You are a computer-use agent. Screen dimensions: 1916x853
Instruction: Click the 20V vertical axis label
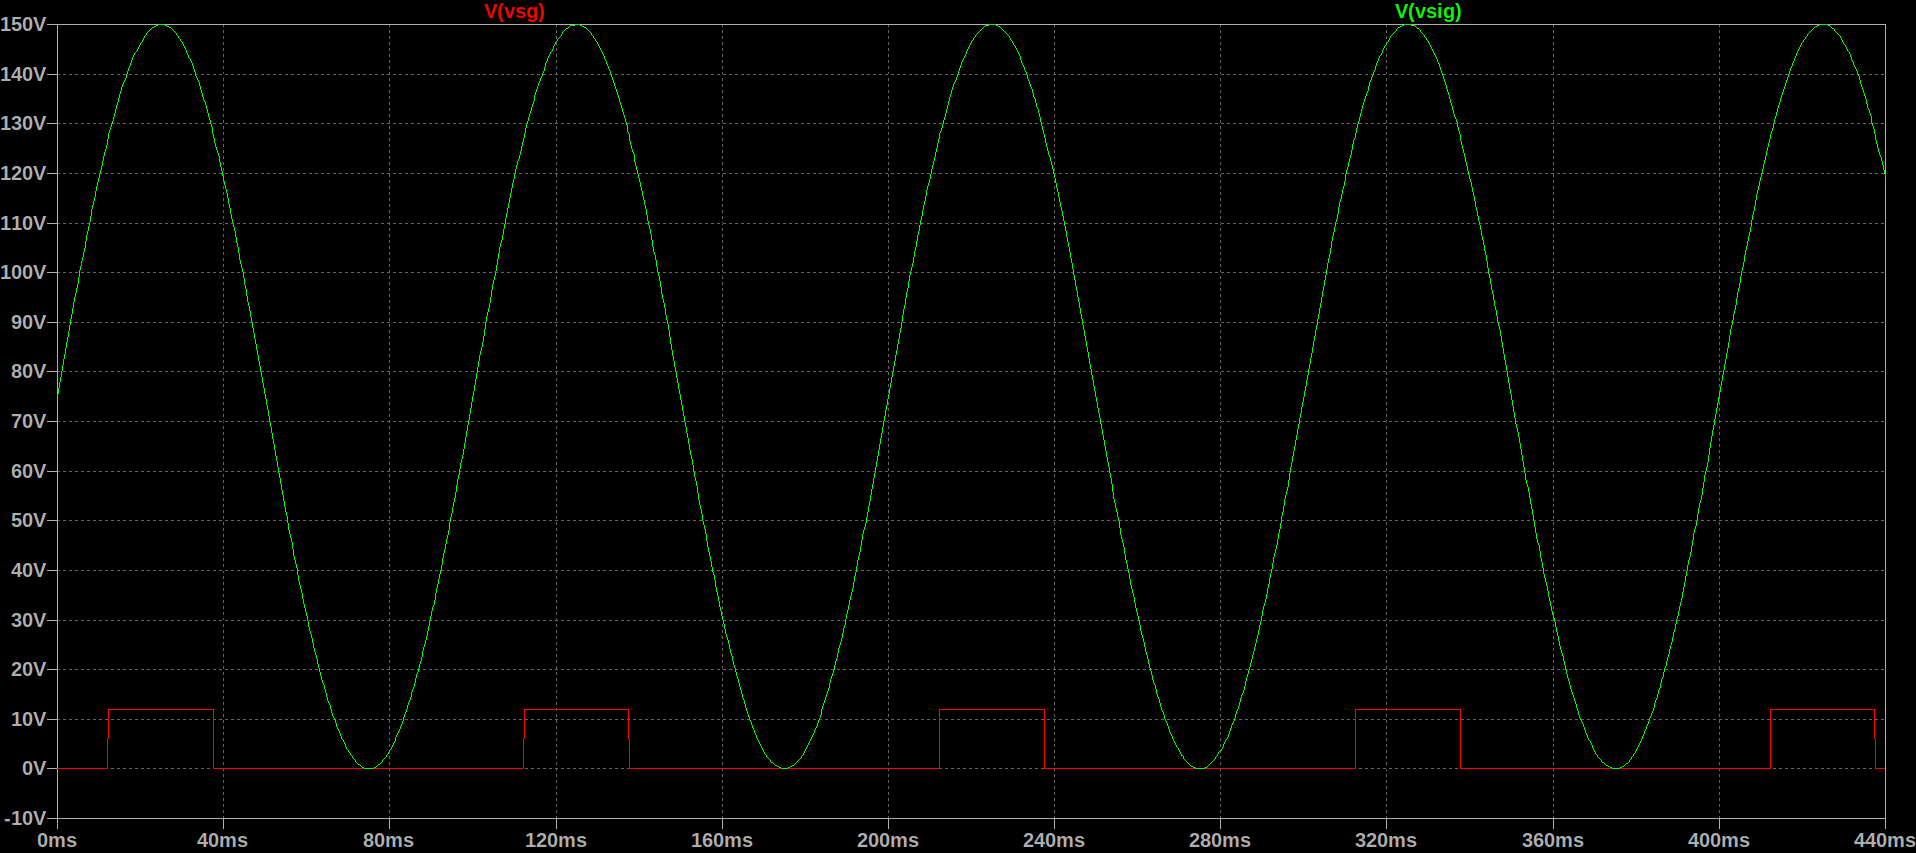point(28,669)
